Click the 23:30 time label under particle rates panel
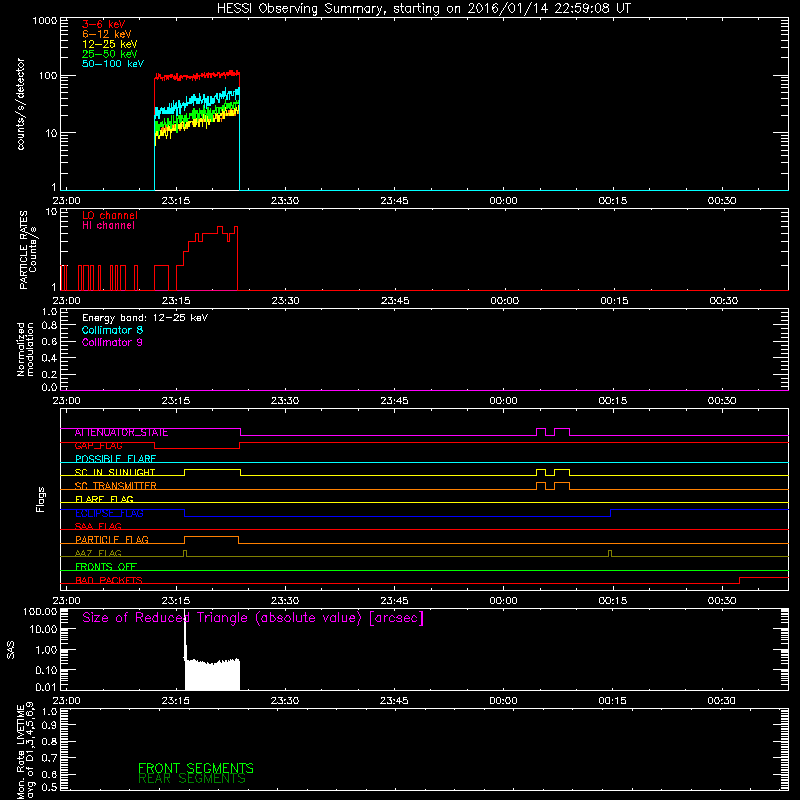Viewport: 800px width, 800px height. point(285,301)
